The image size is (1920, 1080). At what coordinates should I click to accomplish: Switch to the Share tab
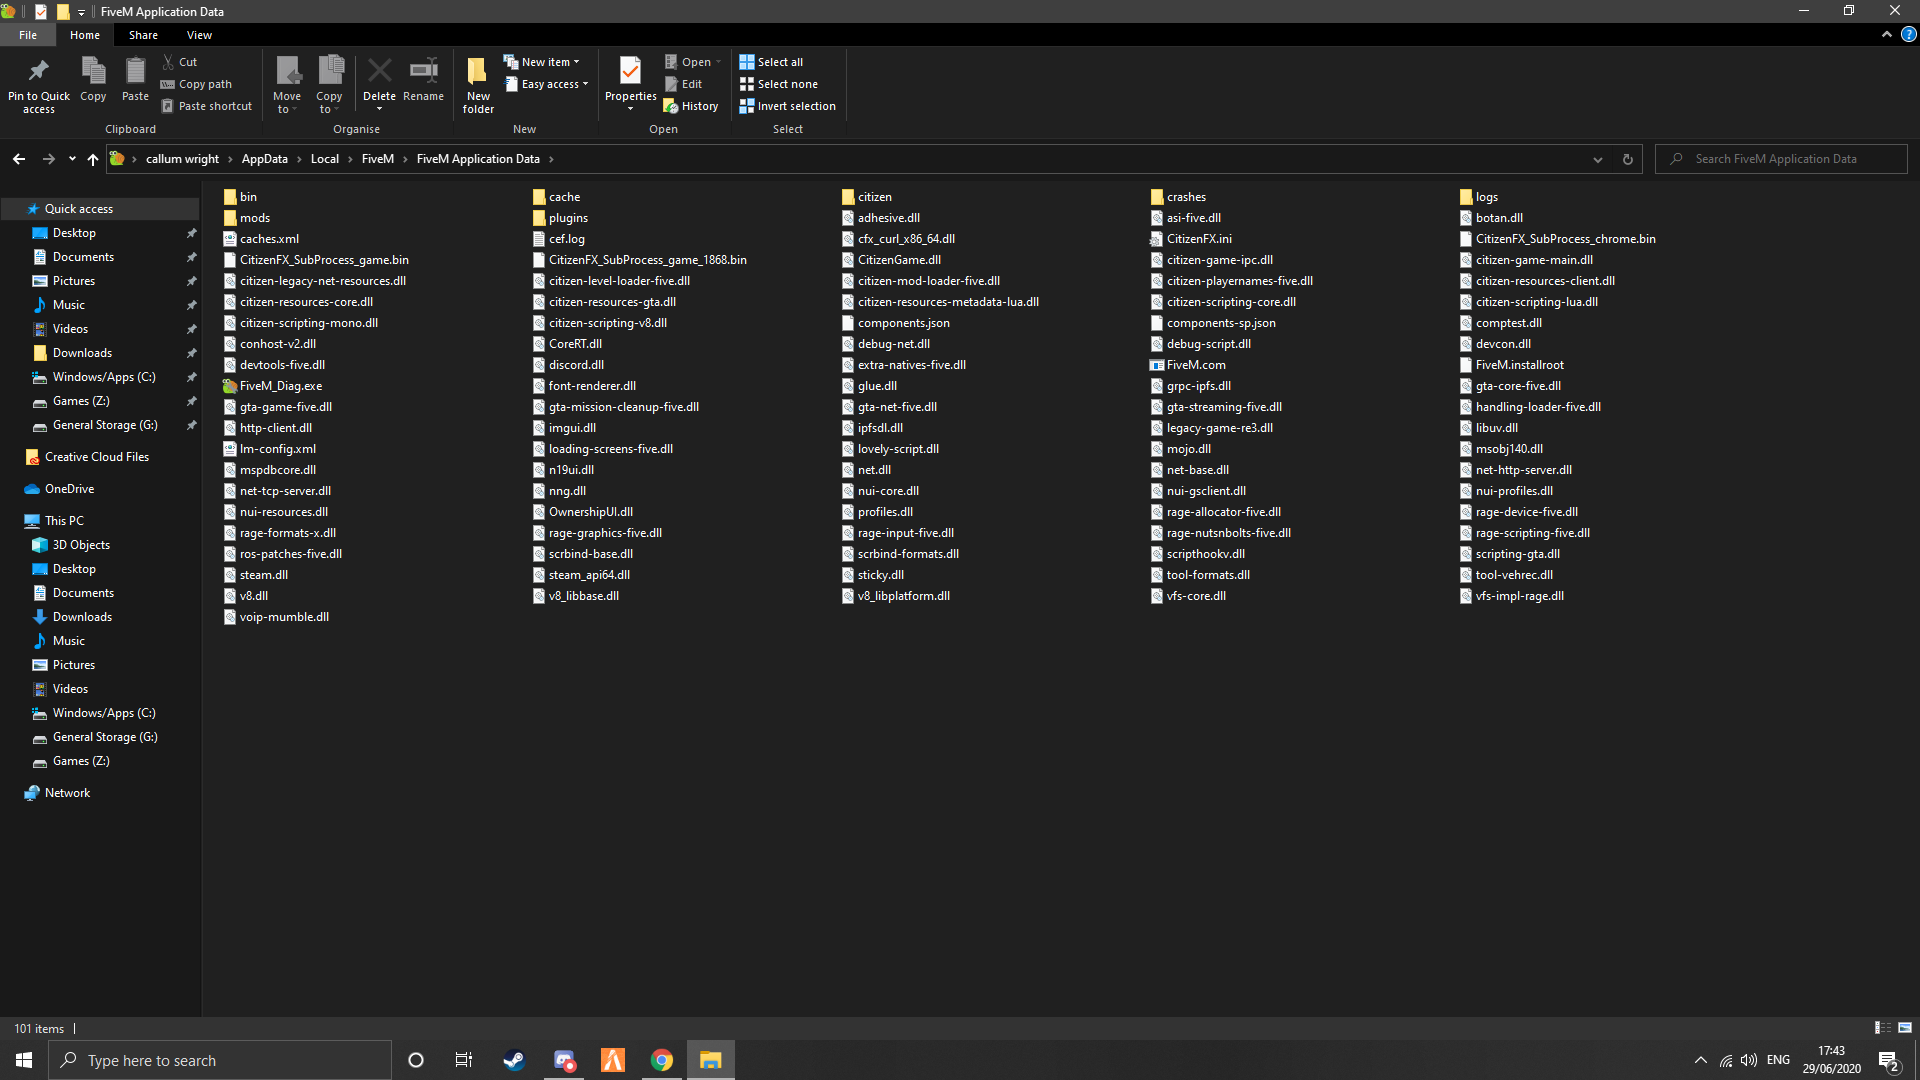point(143,34)
